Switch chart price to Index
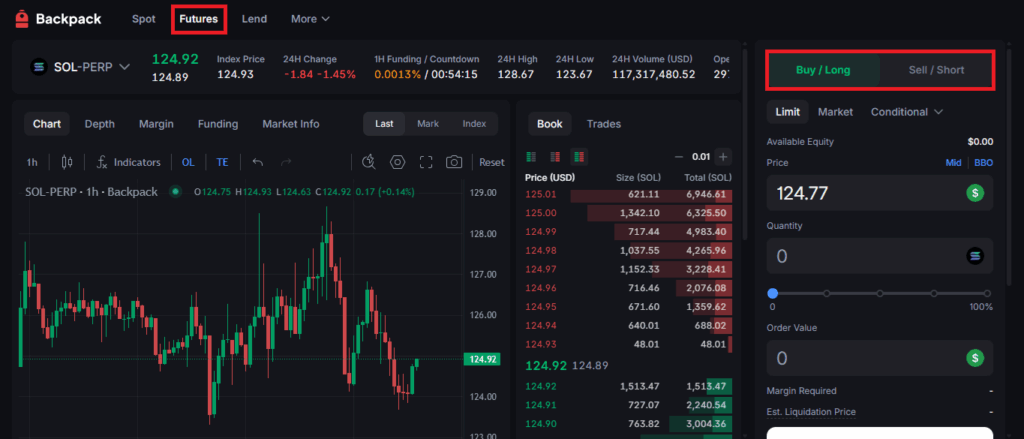Viewport: 1024px width, 439px height. pos(474,124)
